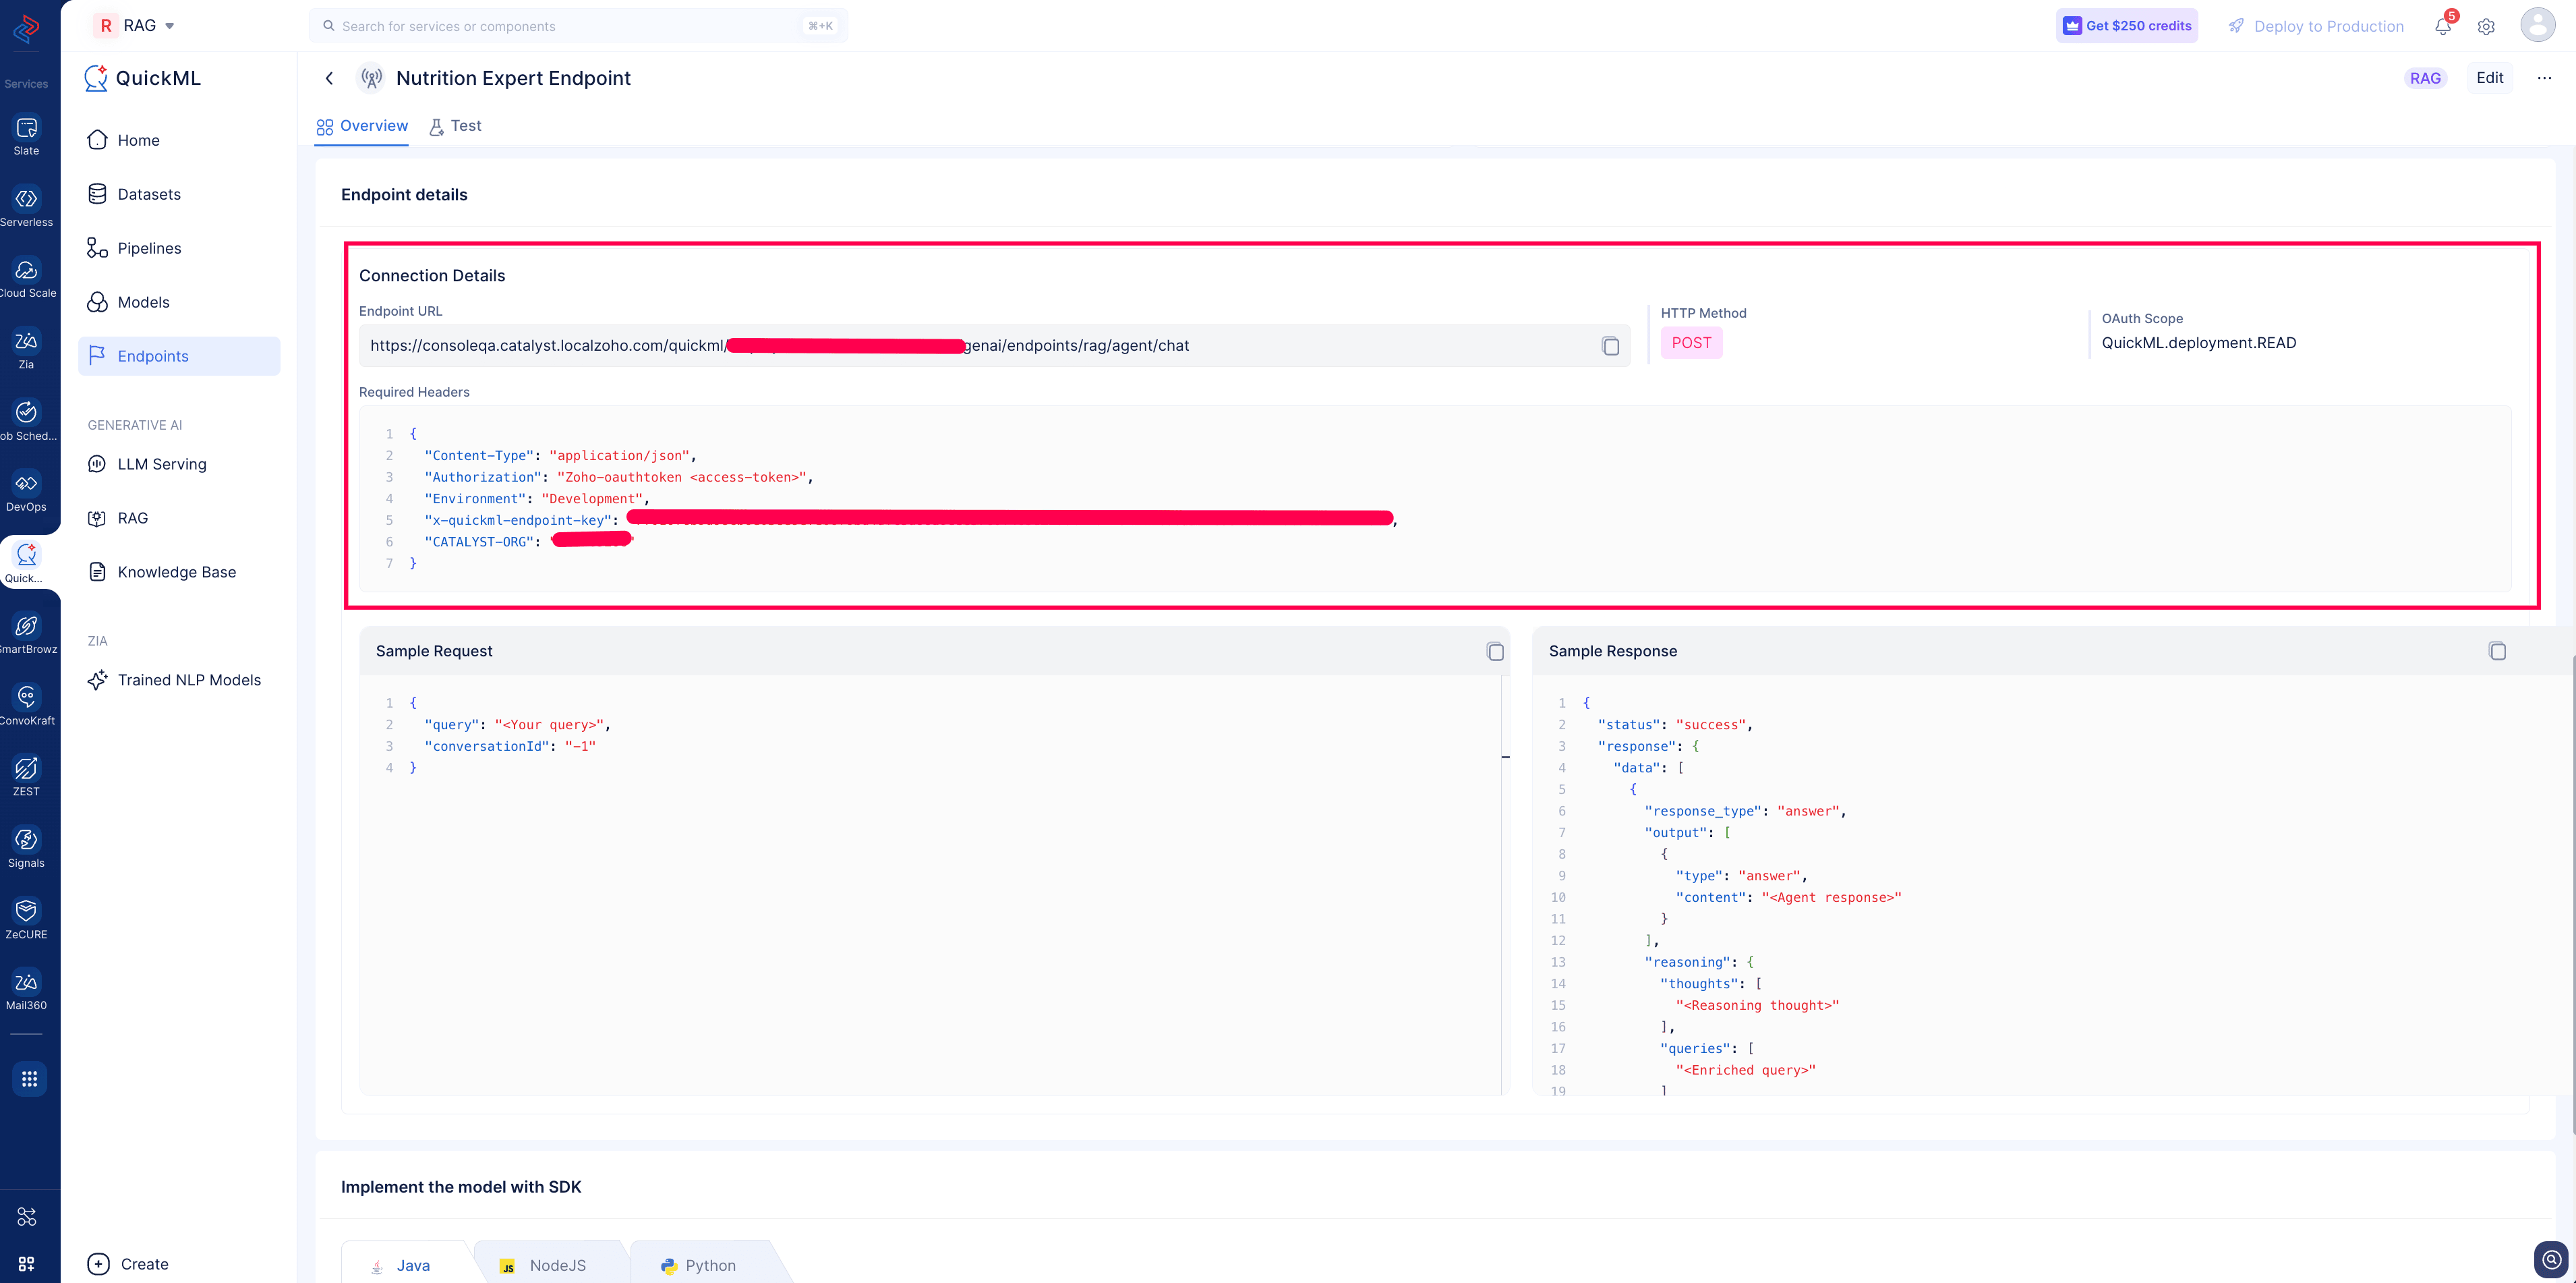Image resolution: width=2576 pixels, height=1283 pixels.
Task: Select Endpoints in sidebar
Action: pyautogui.click(x=179, y=356)
